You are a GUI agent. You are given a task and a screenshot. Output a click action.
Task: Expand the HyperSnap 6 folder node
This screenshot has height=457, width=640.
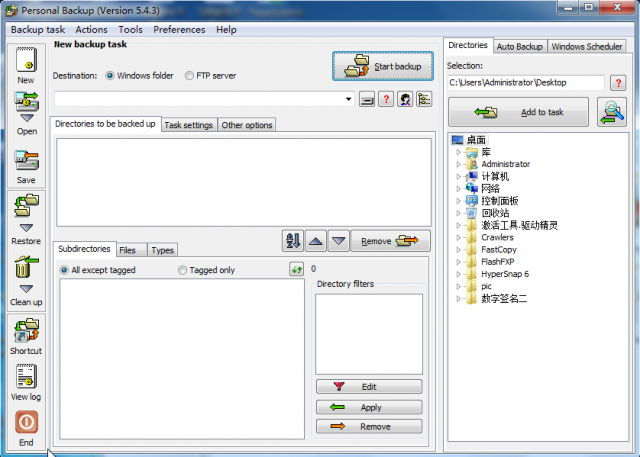coord(459,274)
